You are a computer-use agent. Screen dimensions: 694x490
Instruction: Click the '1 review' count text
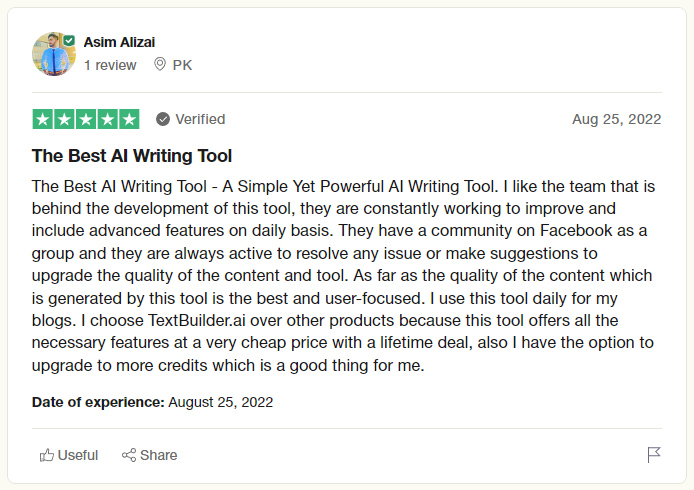click(x=110, y=65)
